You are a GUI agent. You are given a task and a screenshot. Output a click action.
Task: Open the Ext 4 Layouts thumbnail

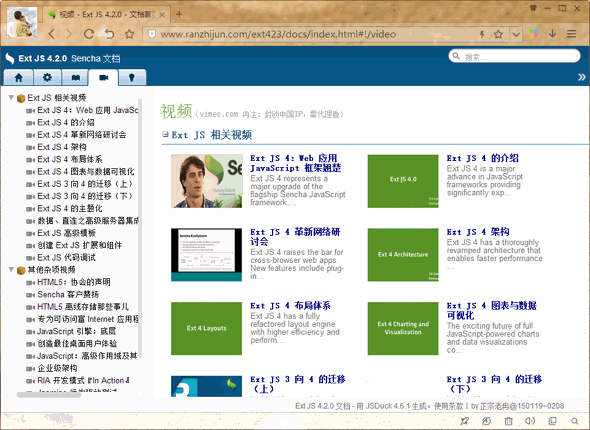click(207, 328)
